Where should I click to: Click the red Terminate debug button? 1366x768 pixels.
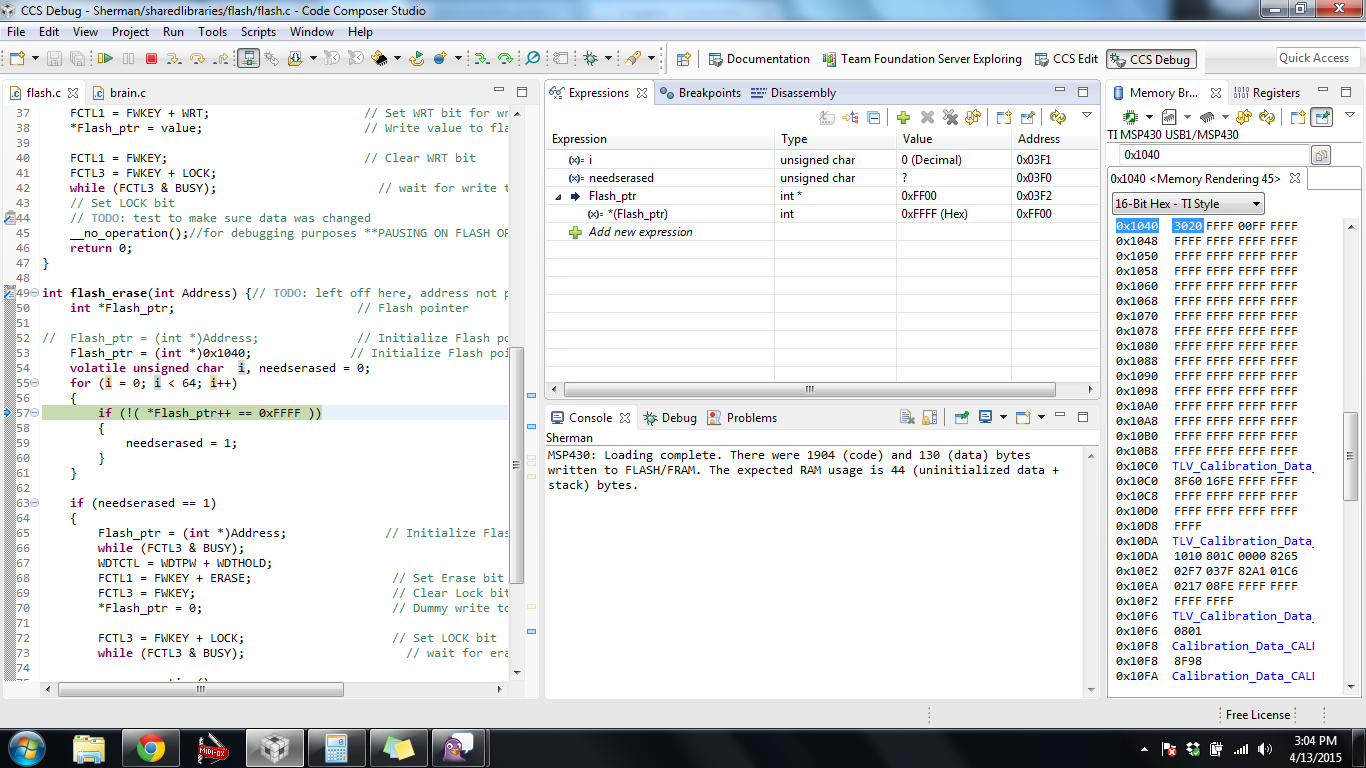coord(151,58)
